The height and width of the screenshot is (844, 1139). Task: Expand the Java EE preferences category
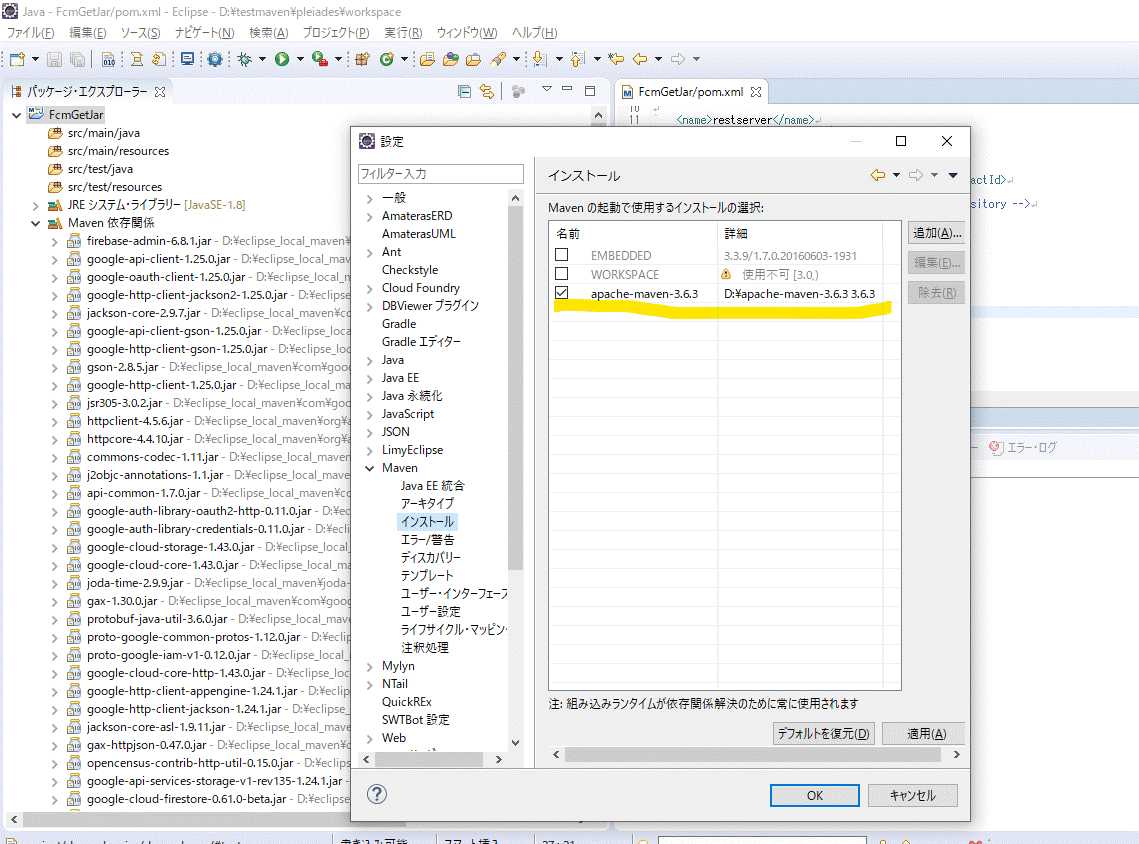(x=370, y=378)
